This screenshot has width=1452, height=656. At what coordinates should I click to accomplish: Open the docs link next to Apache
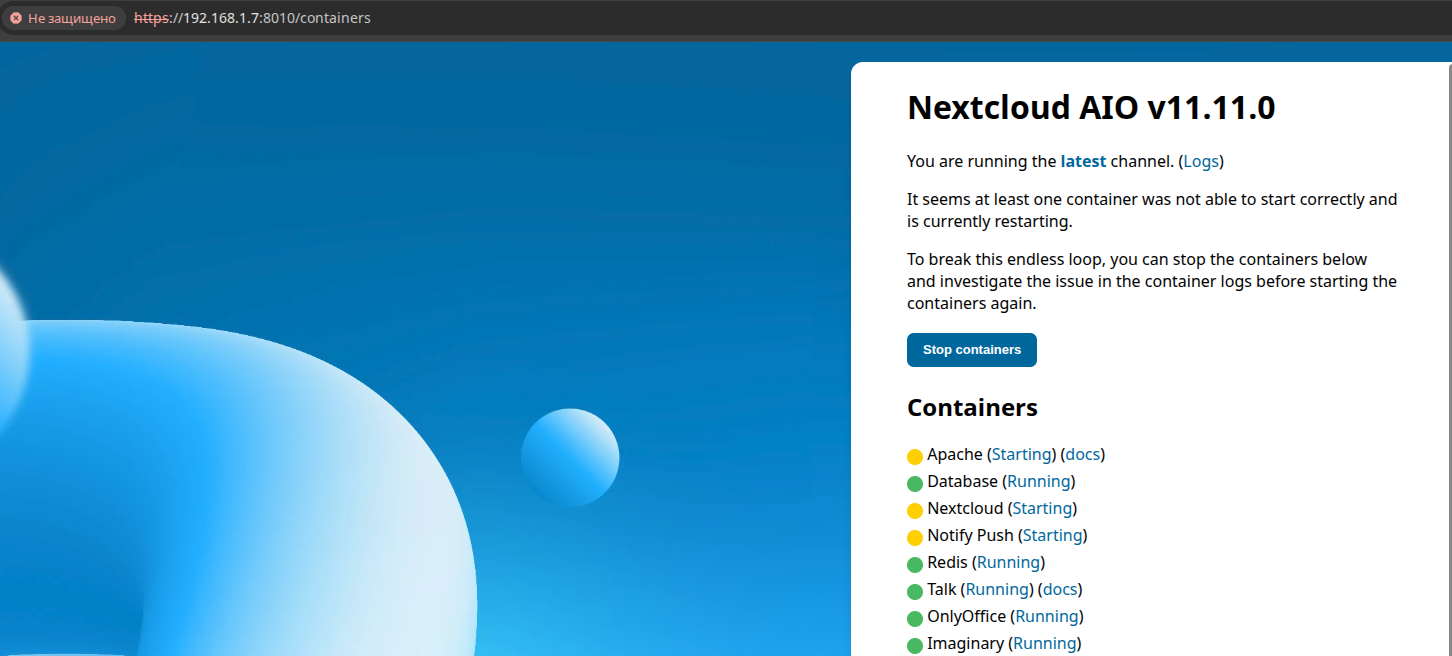pyautogui.click(x=1082, y=454)
